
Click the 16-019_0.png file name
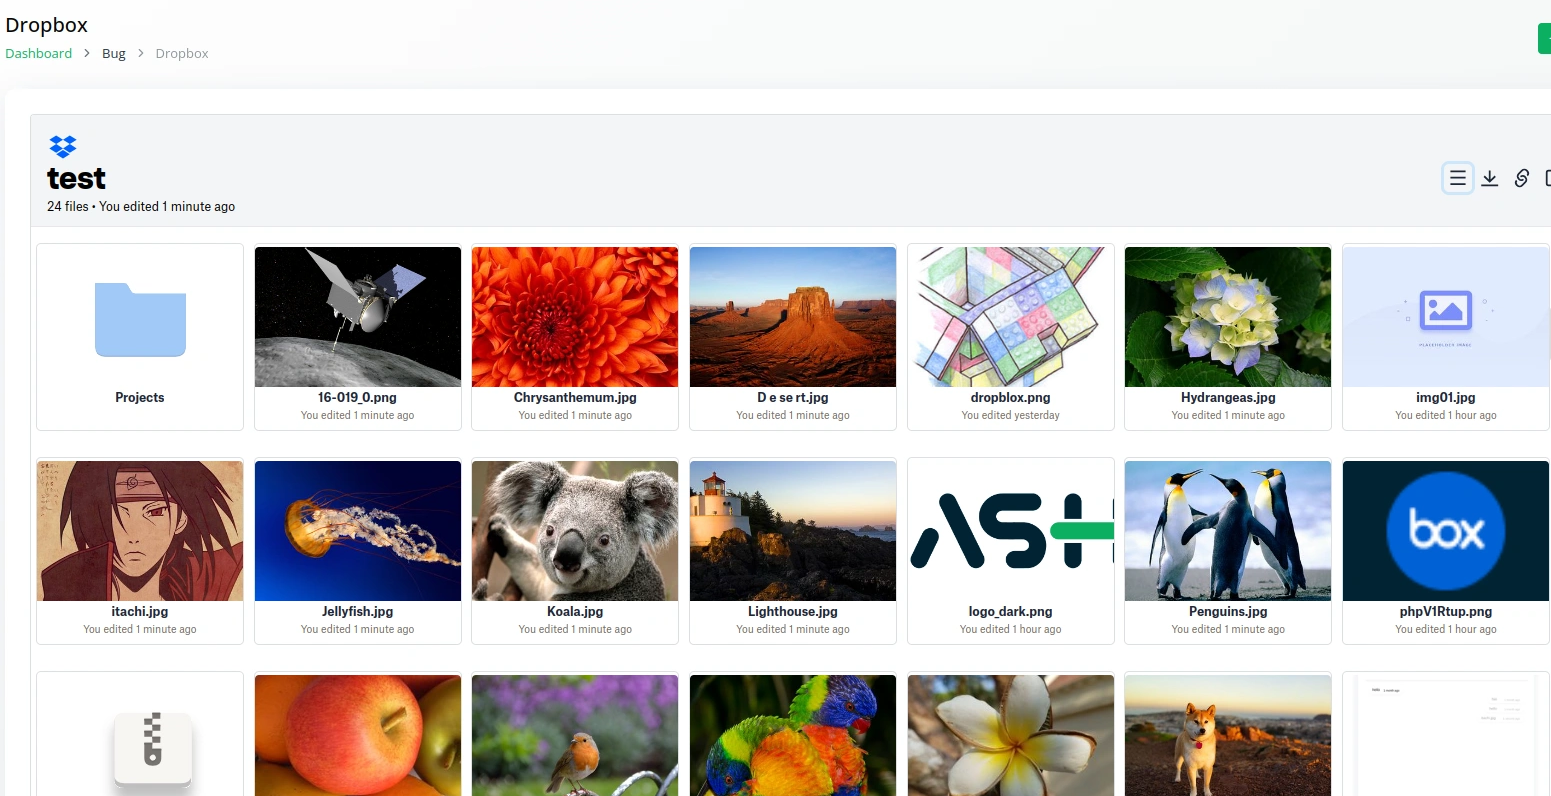(358, 397)
